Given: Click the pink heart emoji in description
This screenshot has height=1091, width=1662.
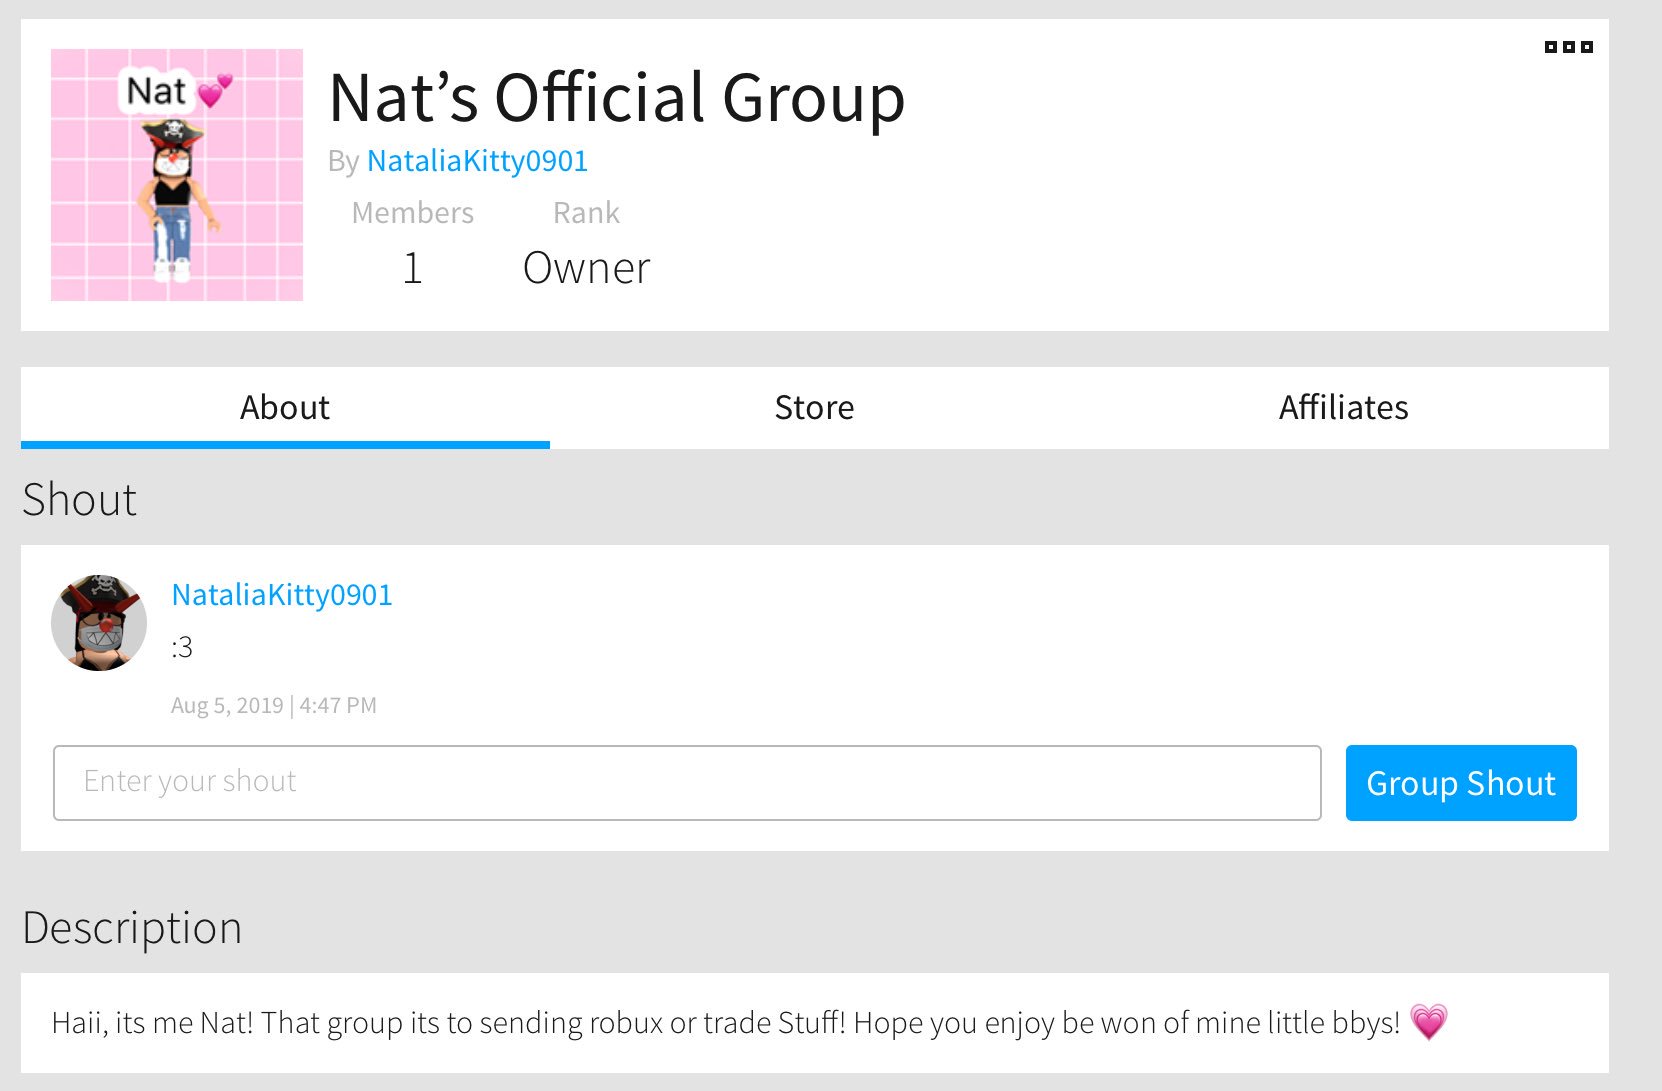Looking at the screenshot, I should click(x=1429, y=1022).
